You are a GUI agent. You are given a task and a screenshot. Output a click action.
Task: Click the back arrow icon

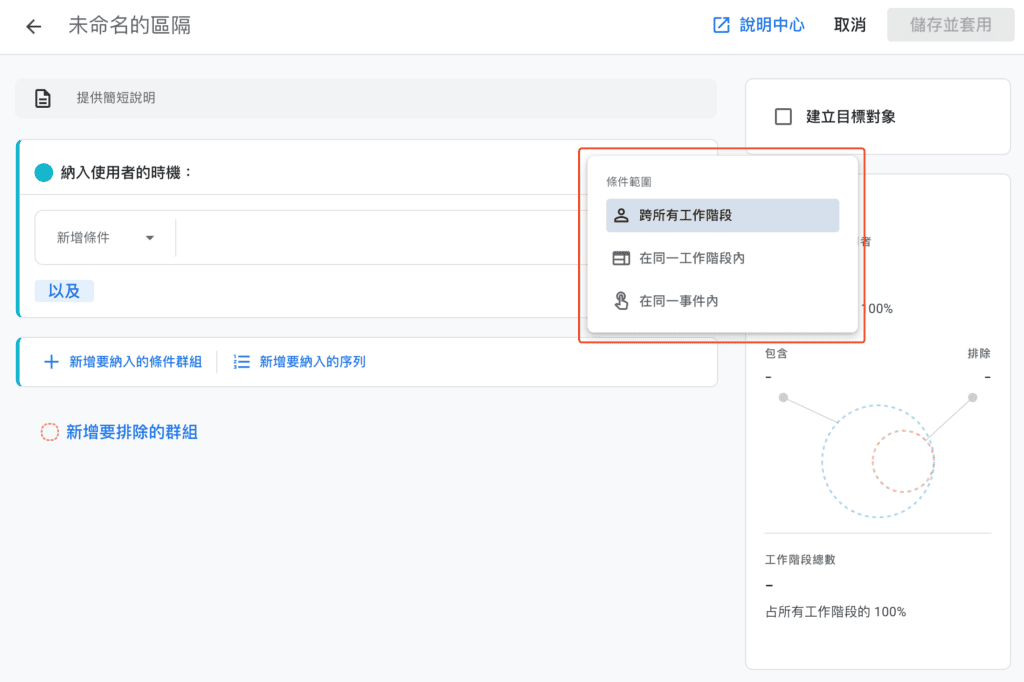click(x=33, y=26)
